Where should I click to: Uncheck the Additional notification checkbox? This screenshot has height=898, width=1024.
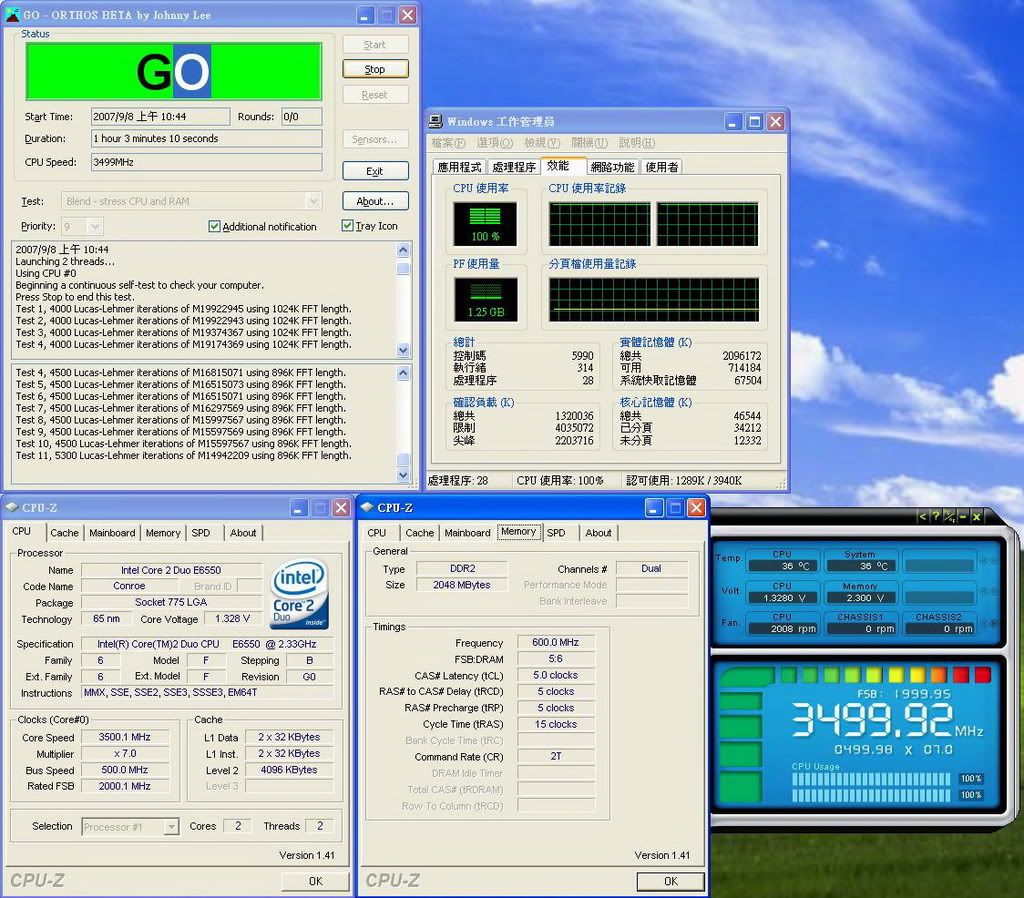[x=214, y=227]
